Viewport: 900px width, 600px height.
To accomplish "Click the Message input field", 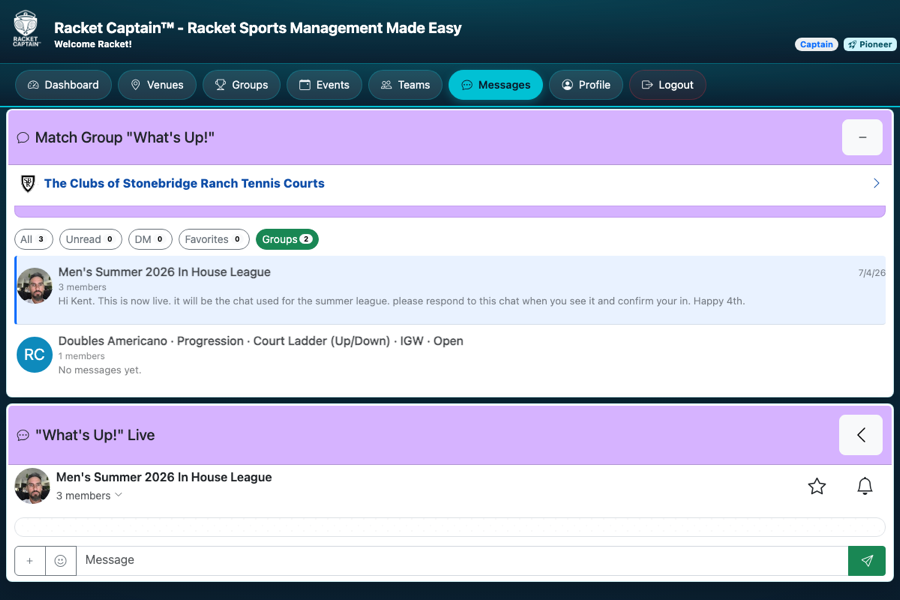I will click(x=462, y=560).
